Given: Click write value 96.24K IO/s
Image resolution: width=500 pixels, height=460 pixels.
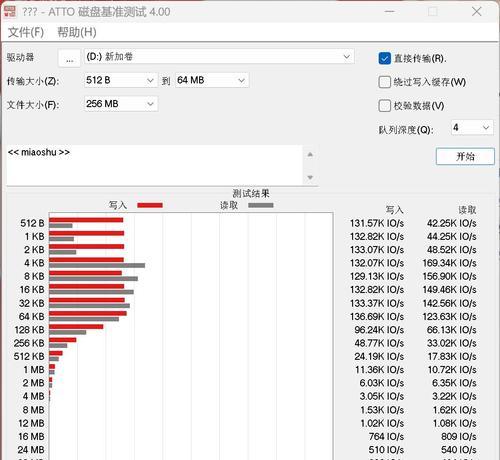Looking at the screenshot, I should coord(379,330).
